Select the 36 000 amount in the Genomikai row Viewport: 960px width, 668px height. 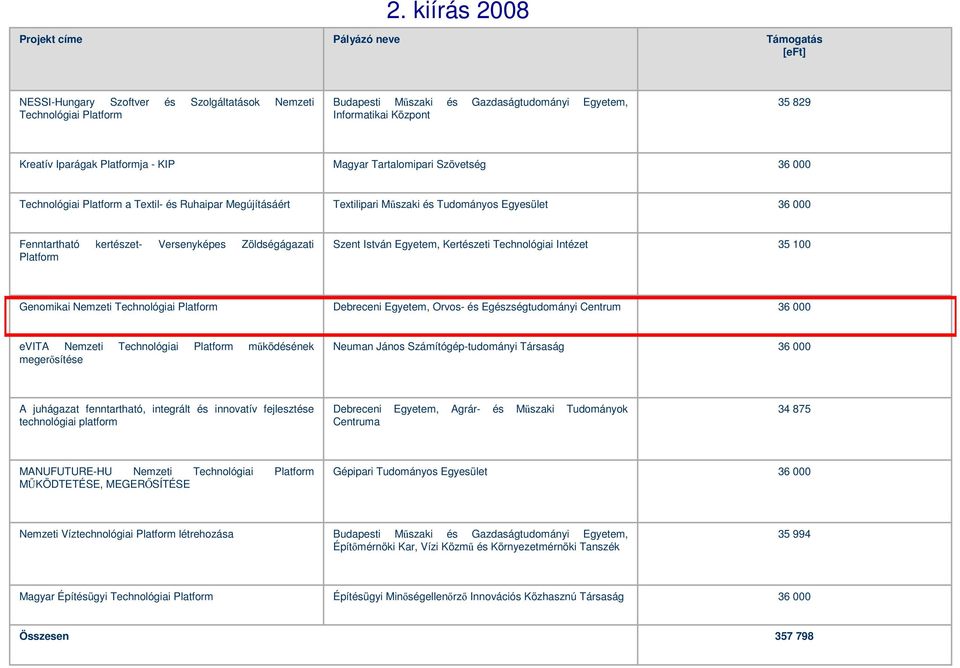(x=794, y=307)
